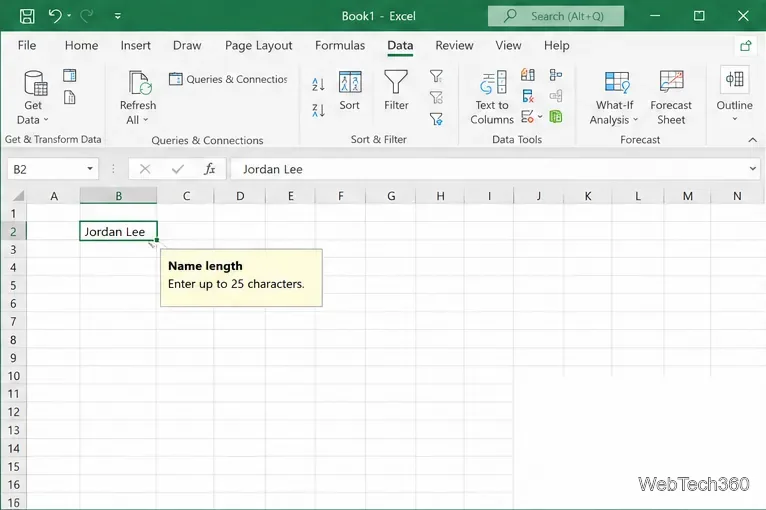Image resolution: width=766 pixels, height=510 pixels.
Task: Open Get Data menu
Action: 33,97
